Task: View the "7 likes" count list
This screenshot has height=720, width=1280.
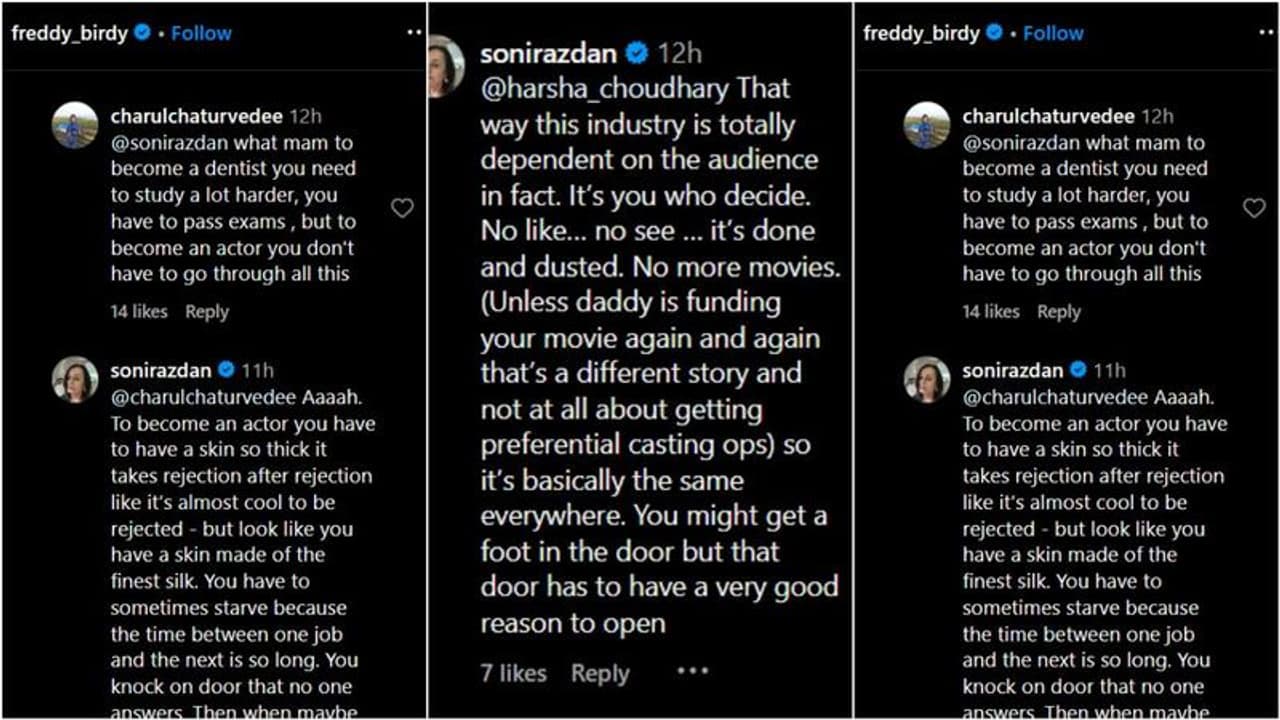Action: pos(513,674)
